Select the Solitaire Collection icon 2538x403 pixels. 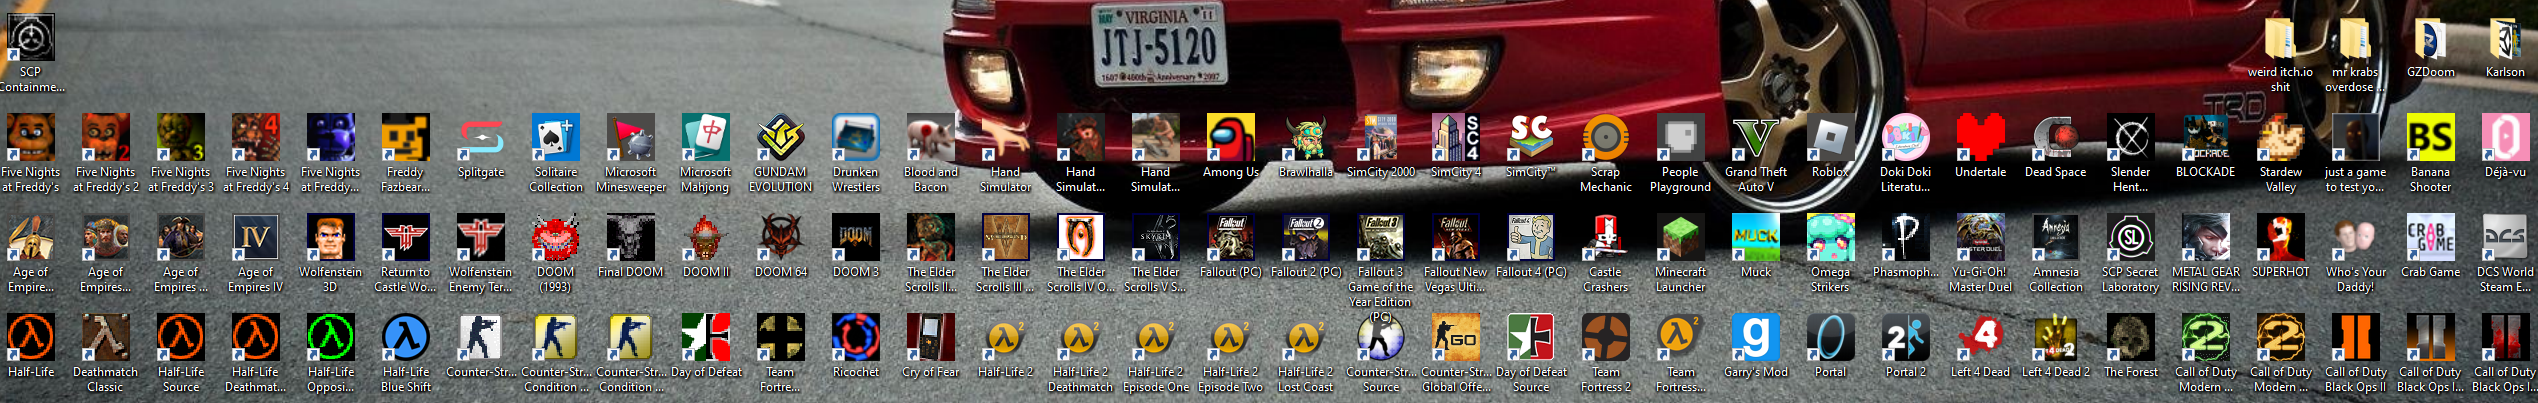point(556,138)
